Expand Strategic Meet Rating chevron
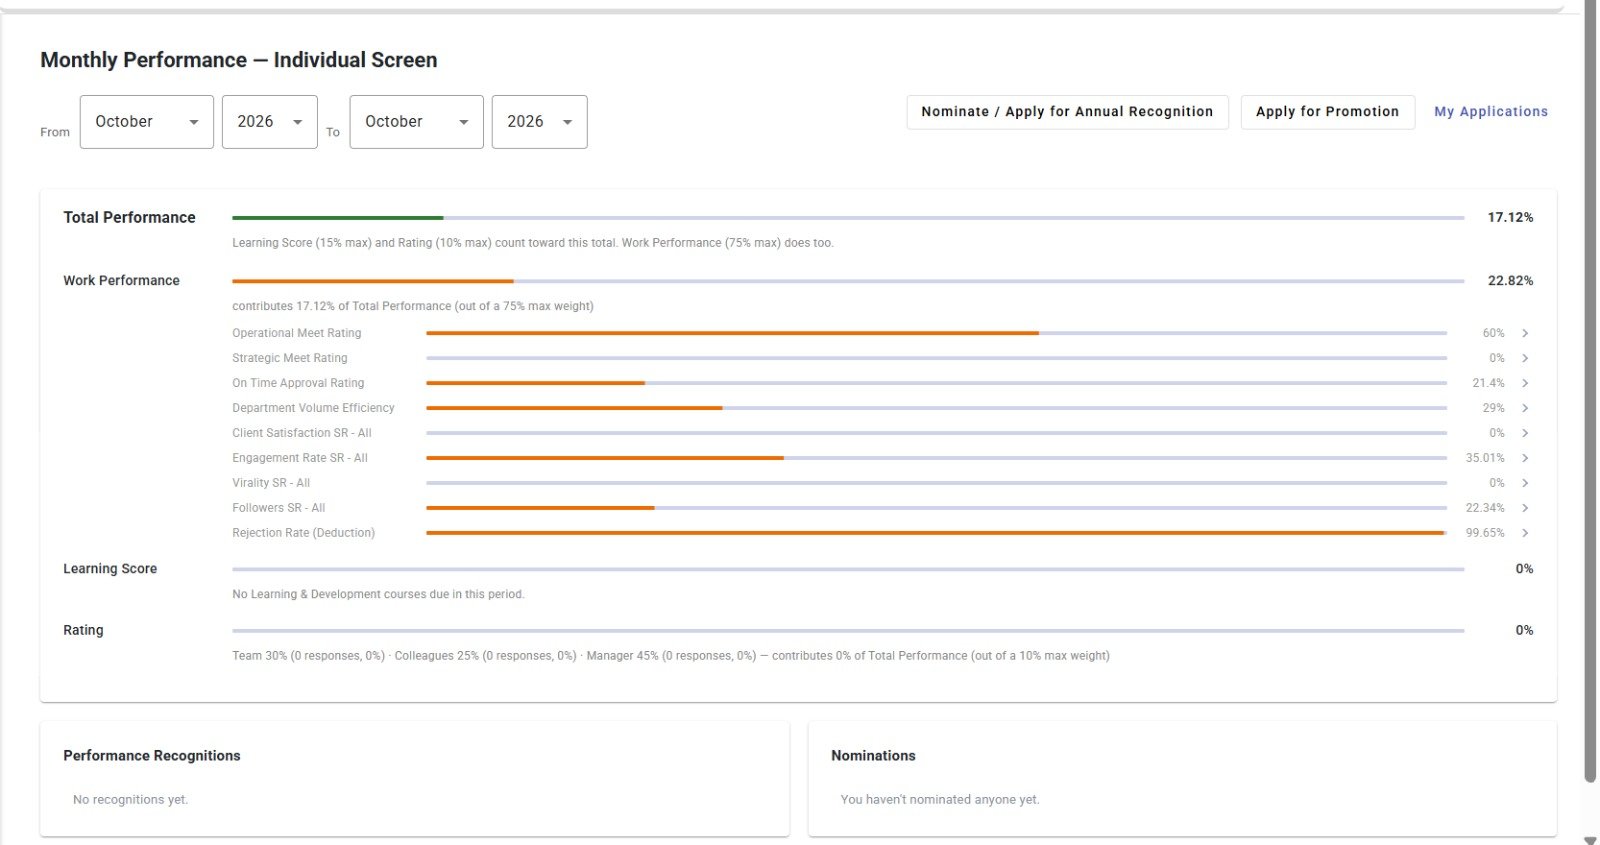 [1525, 358]
